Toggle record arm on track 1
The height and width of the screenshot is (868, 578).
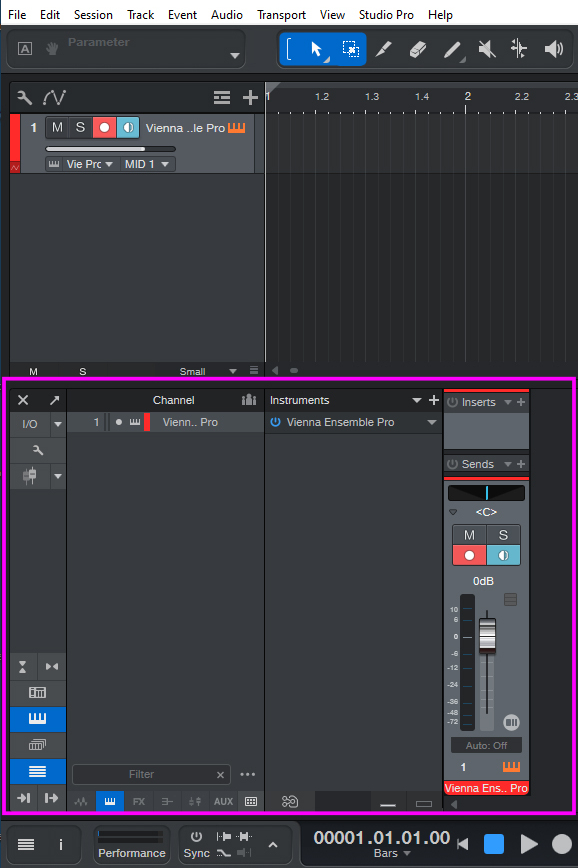pos(104,127)
